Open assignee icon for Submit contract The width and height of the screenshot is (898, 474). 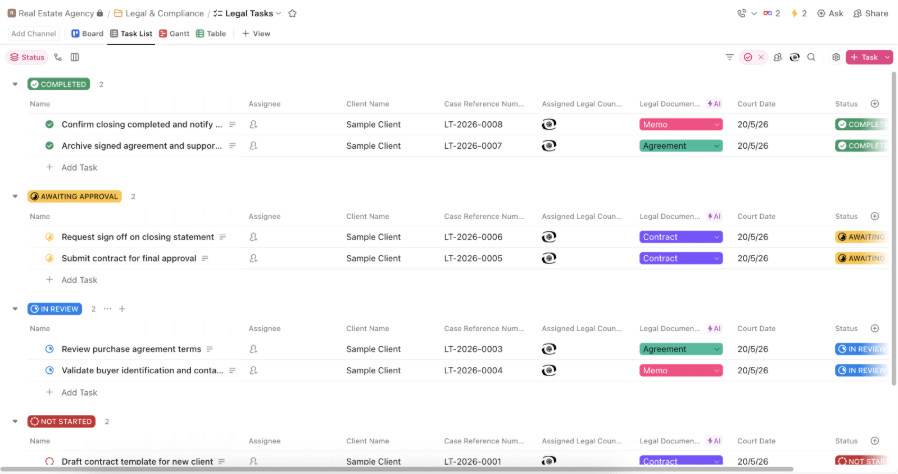pyautogui.click(x=253, y=258)
